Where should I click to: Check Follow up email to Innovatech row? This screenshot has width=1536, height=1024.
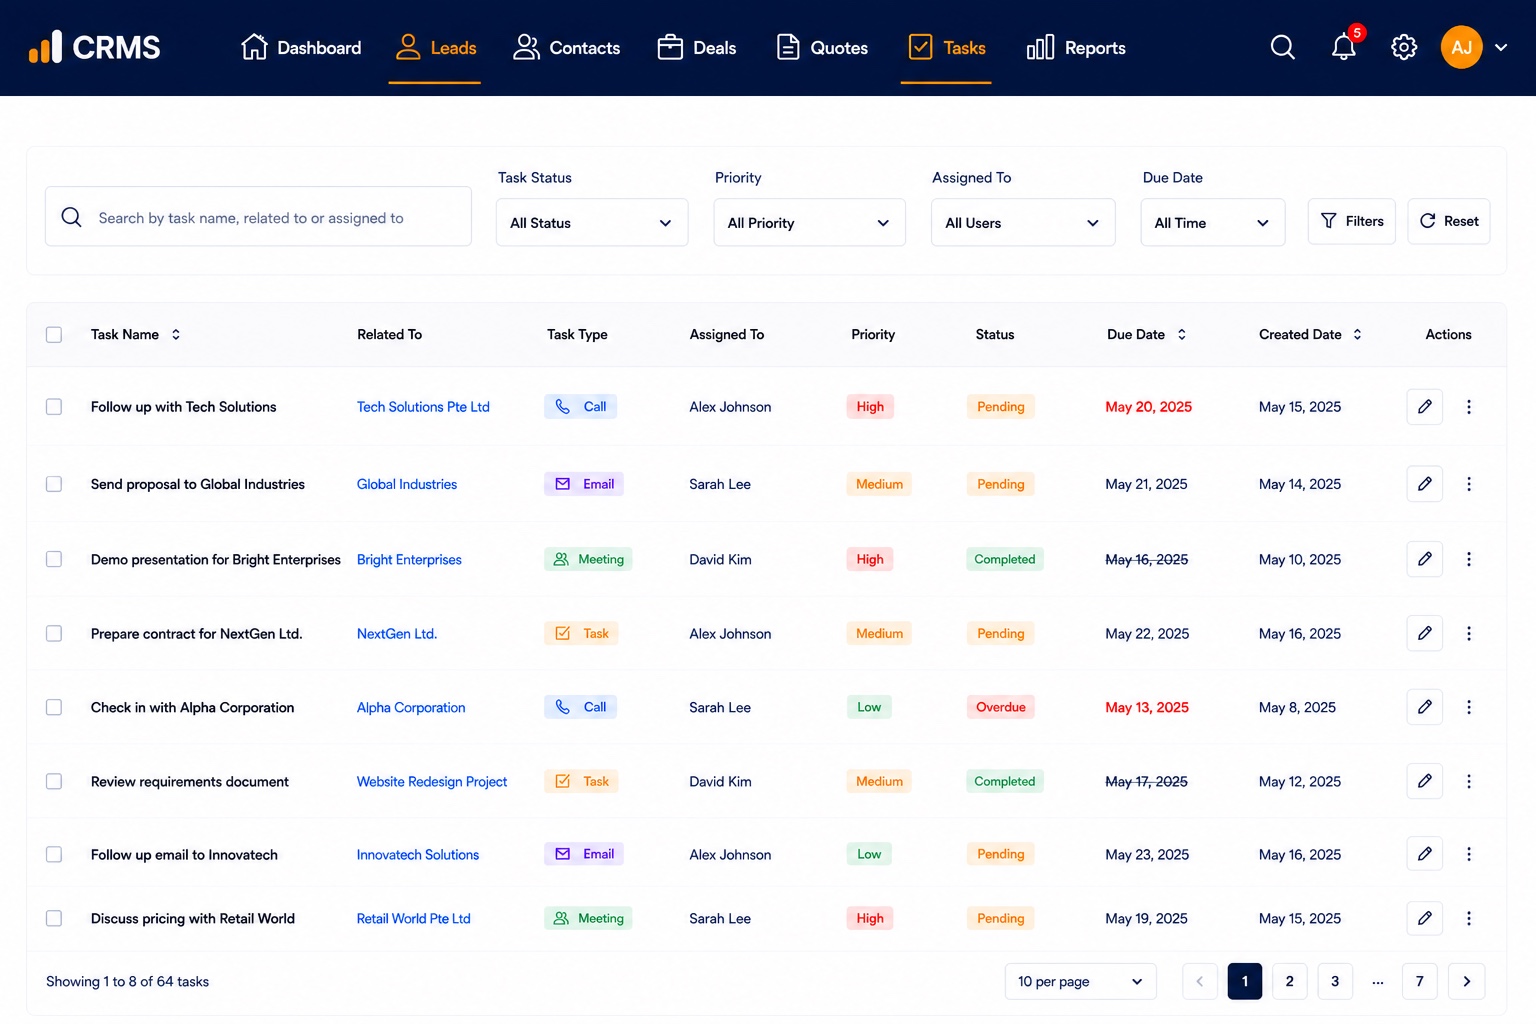pyautogui.click(x=54, y=854)
